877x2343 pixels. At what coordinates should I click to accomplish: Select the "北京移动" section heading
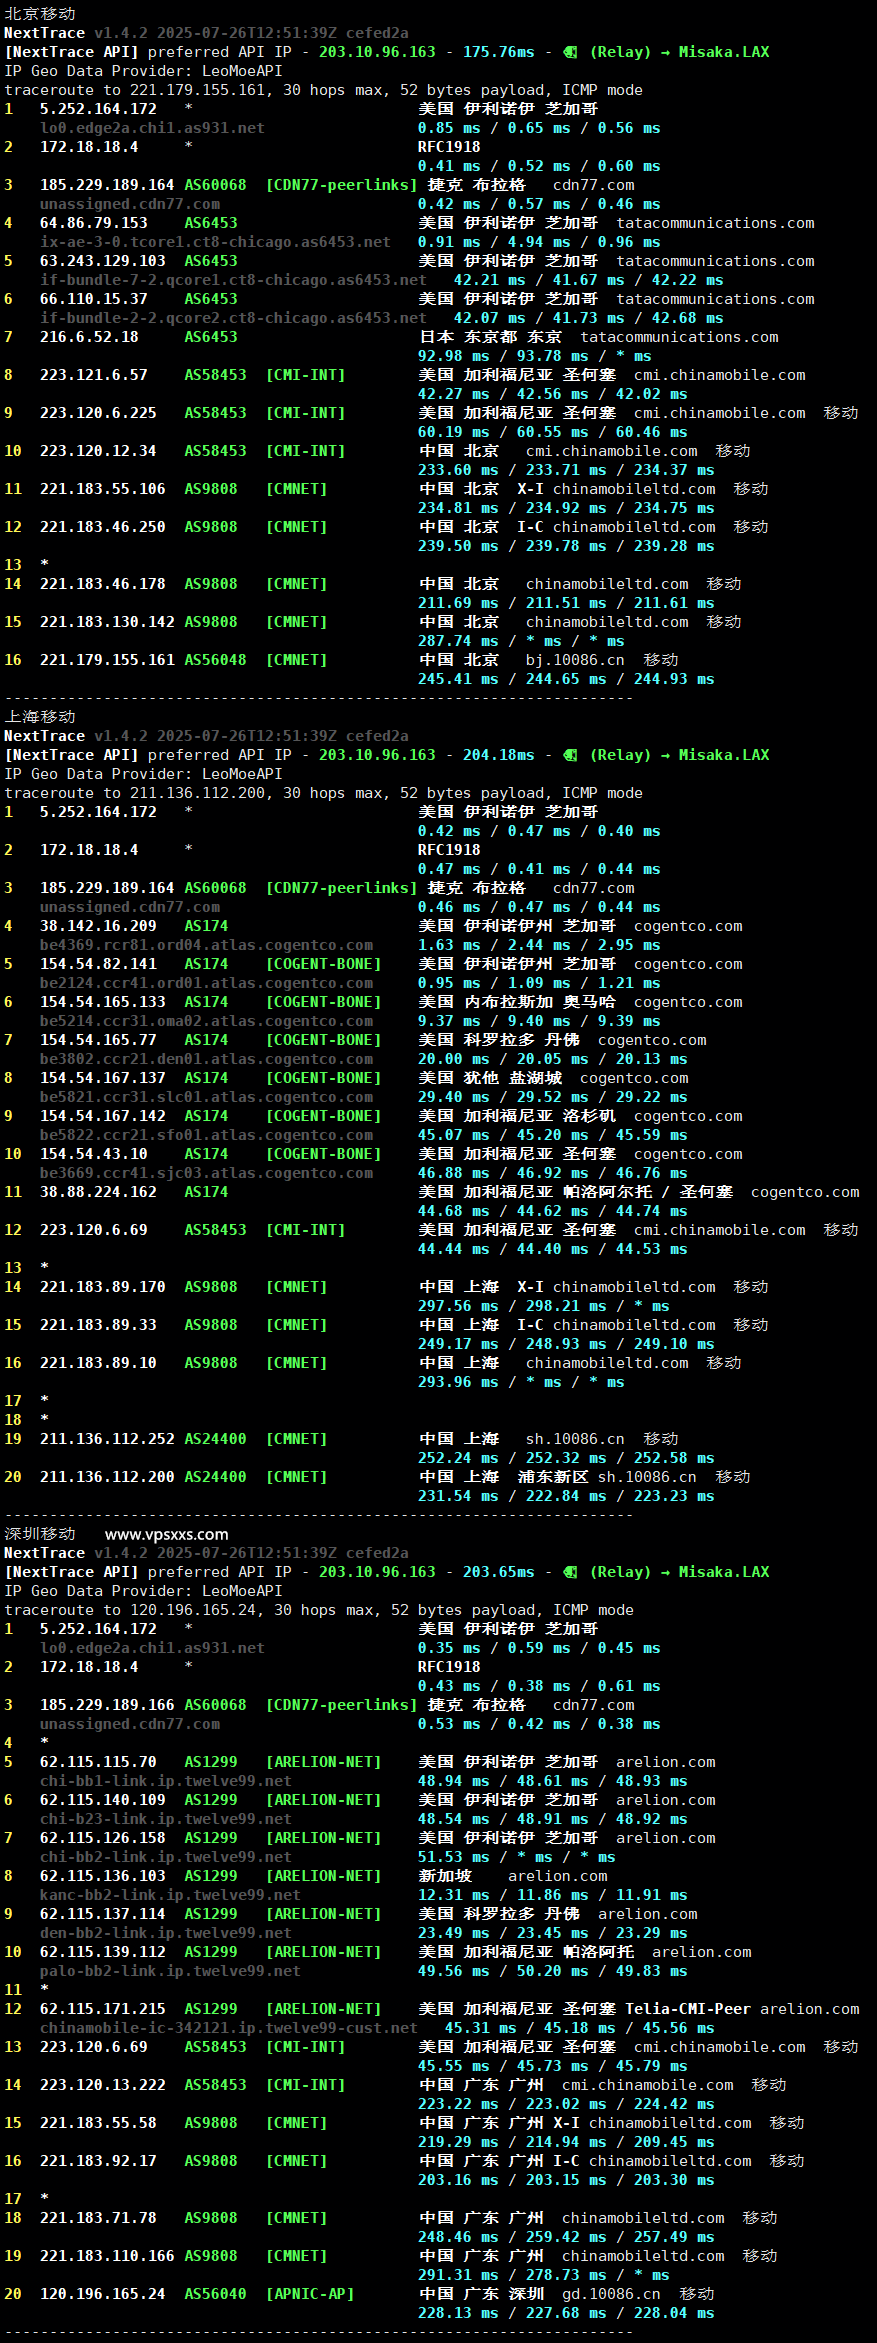(40, 14)
